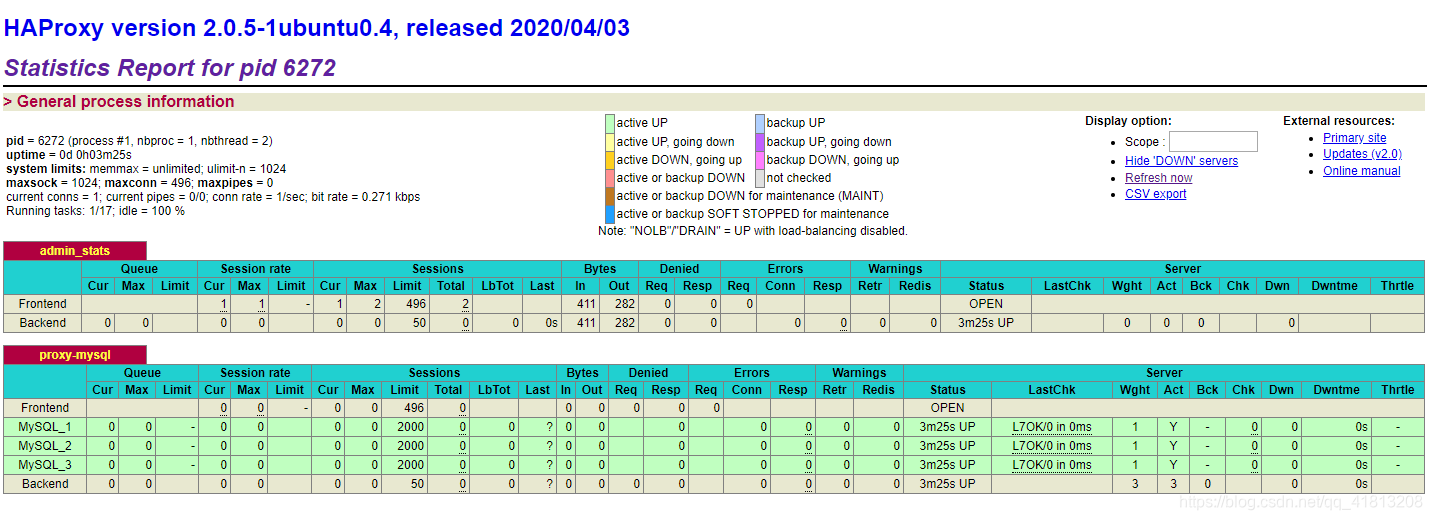Click 'Statistics Report for pid 6272' heading

[170, 68]
